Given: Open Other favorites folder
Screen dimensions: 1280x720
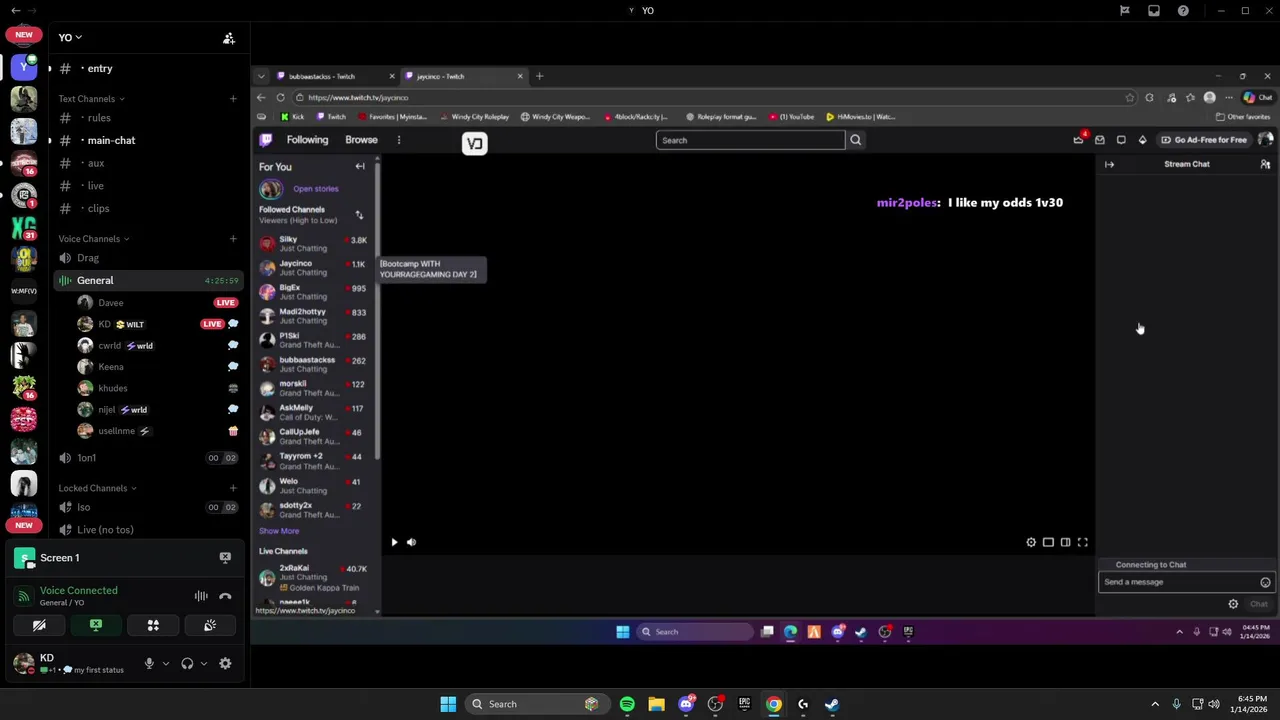Looking at the screenshot, I should click(x=1242, y=117).
